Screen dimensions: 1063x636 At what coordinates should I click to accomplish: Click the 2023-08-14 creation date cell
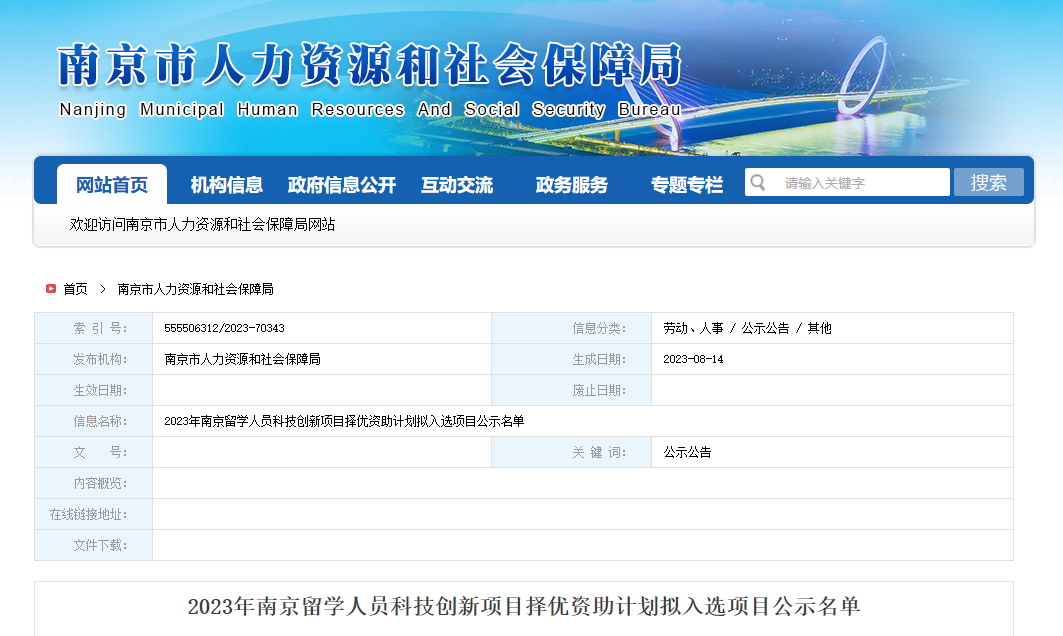coord(693,359)
